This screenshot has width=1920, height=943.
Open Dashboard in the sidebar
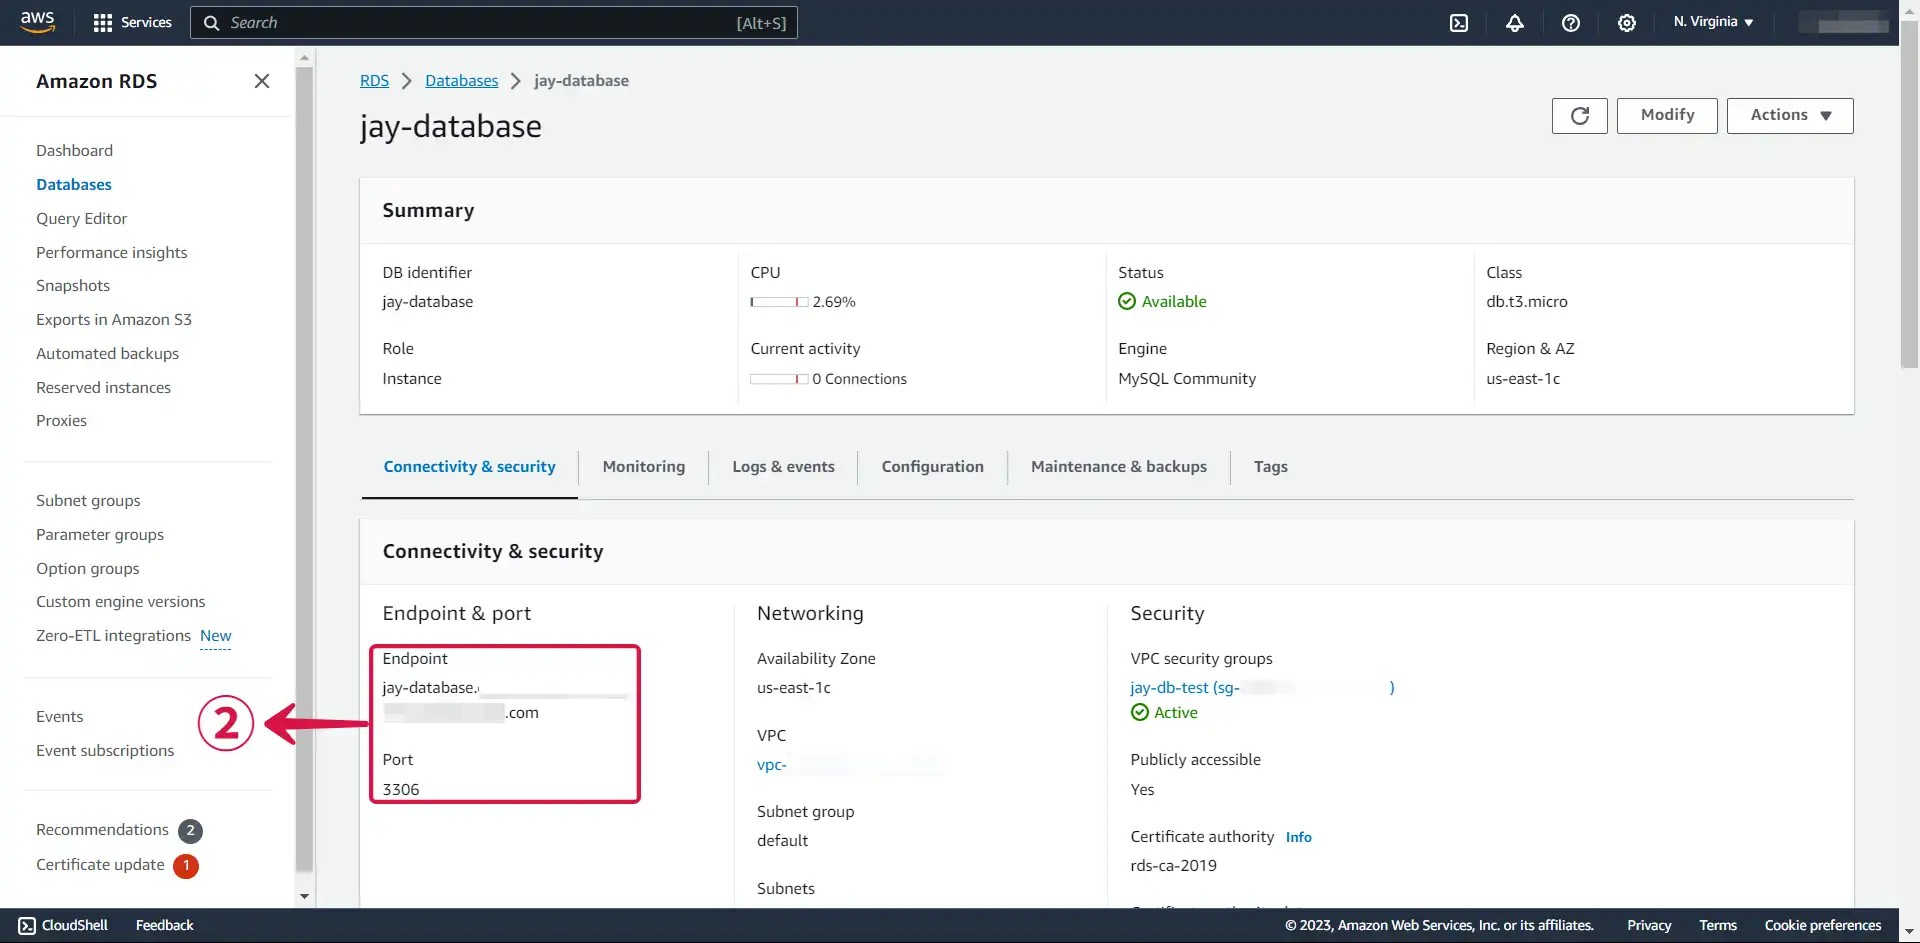(x=74, y=151)
